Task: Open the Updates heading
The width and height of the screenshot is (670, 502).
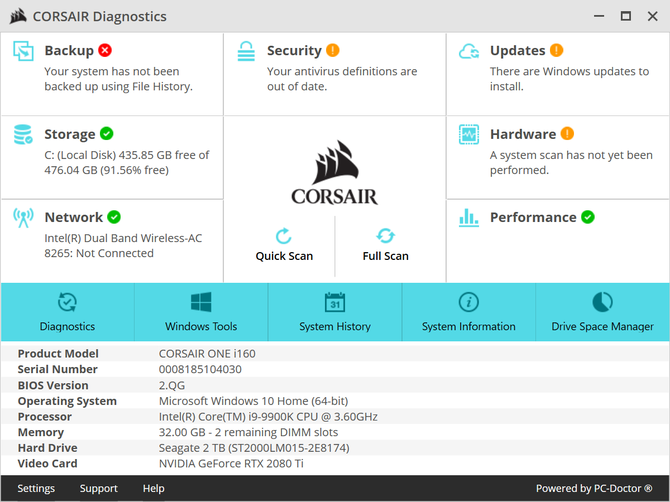Action: click(517, 50)
